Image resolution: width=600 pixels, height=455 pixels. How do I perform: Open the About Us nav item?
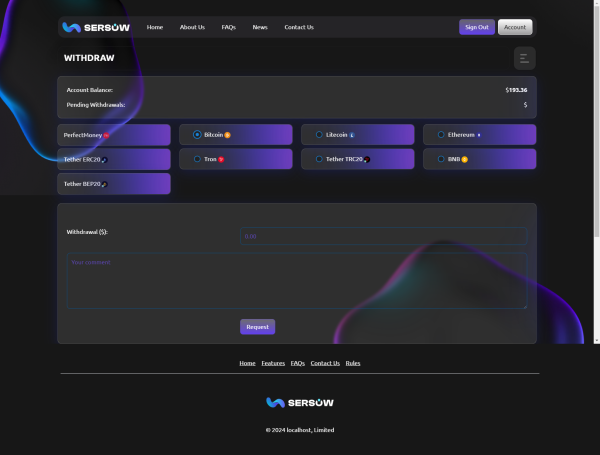tap(192, 27)
